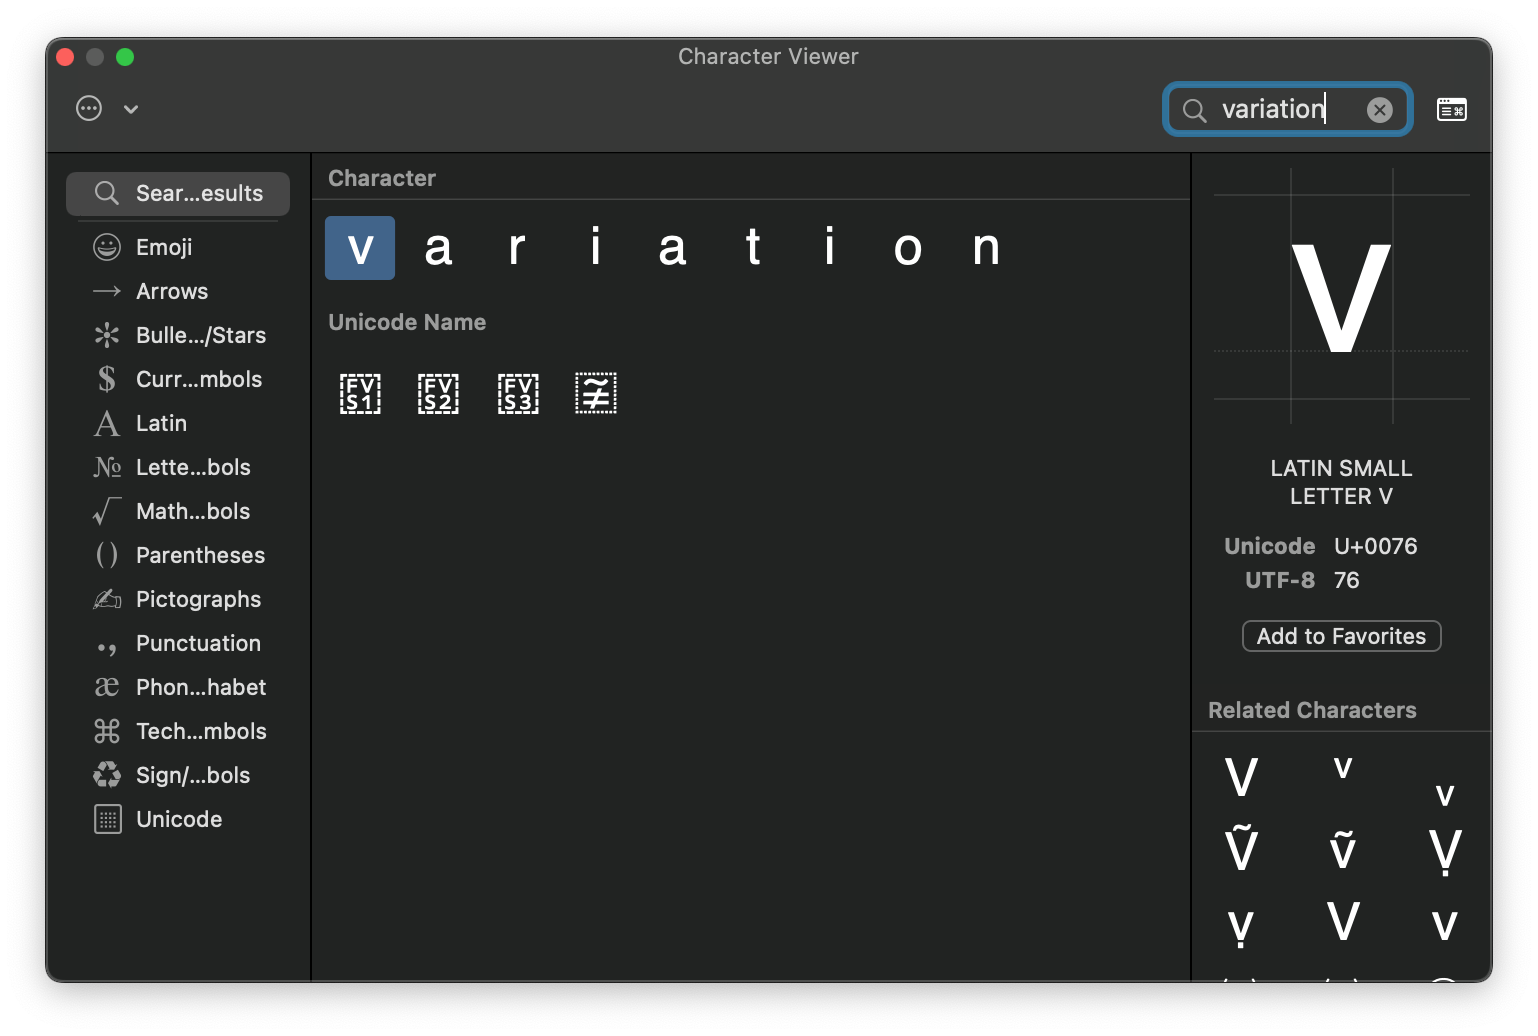Screen dimensions: 1538x1036
Task: Choose related small v with tilde
Action: coord(1343,849)
